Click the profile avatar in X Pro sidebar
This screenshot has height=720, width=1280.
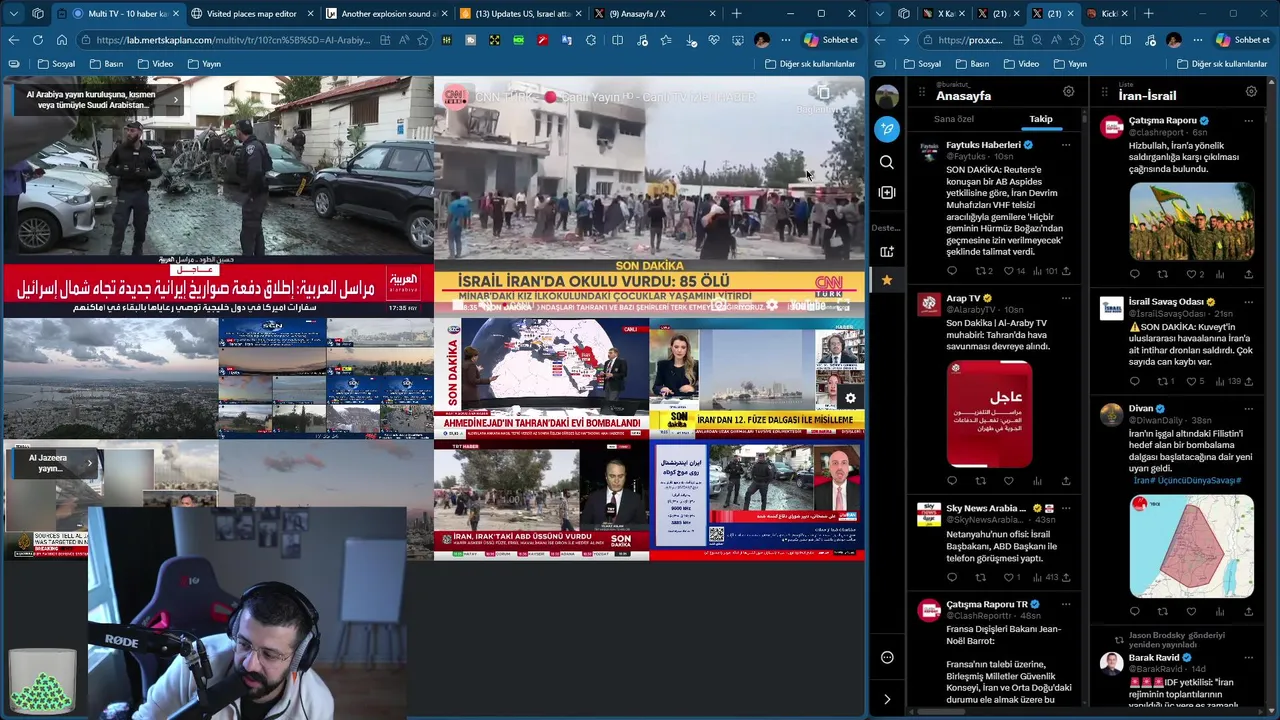pyautogui.click(x=887, y=96)
